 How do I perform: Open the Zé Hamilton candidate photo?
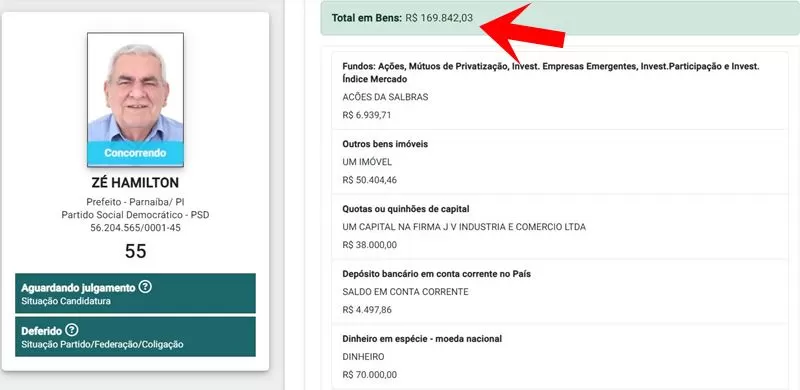point(135,100)
